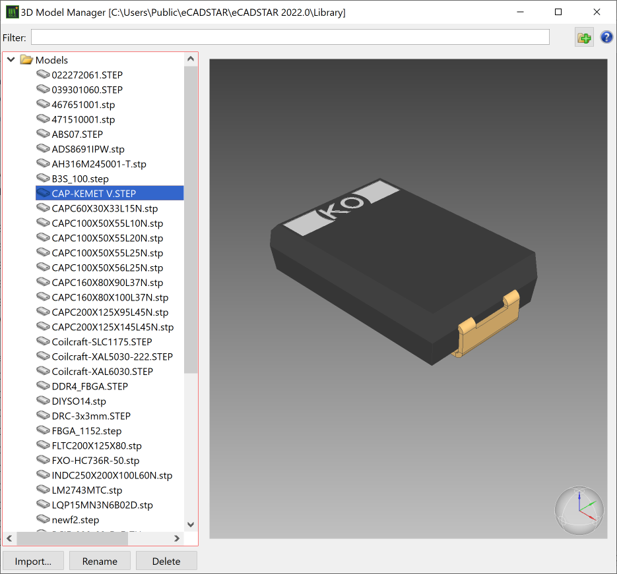Select CAPC160X80X100L37N.stp model
The image size is (617, 574).
coord(110,297)
